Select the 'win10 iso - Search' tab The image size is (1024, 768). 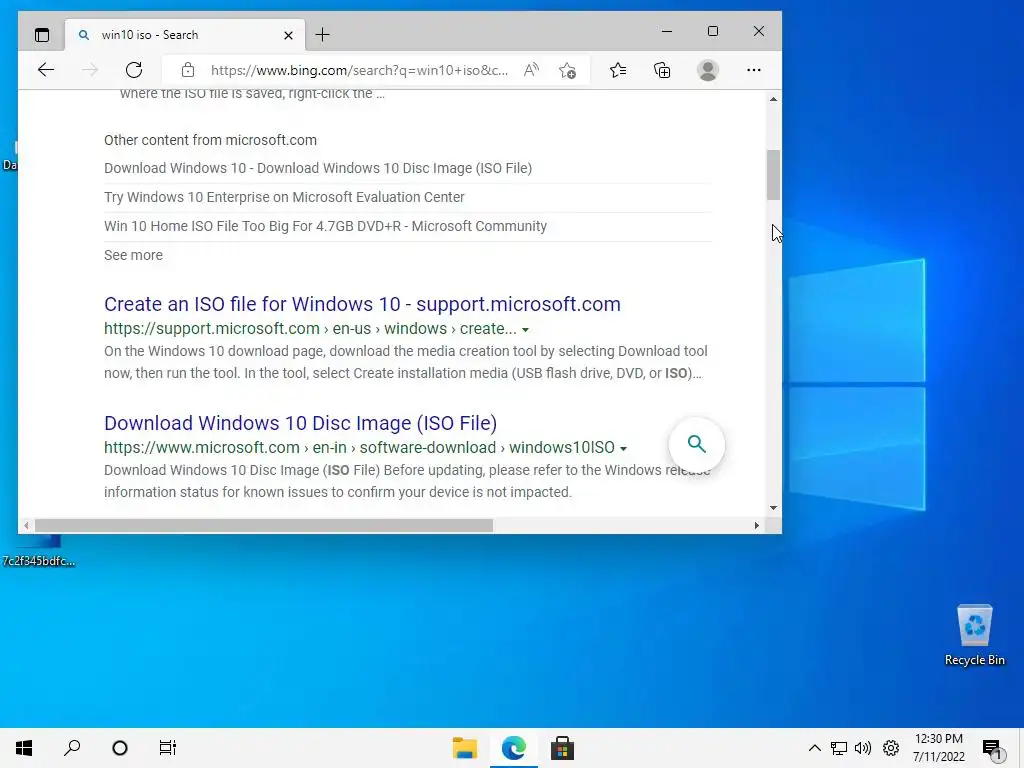(x=184, y=35)
